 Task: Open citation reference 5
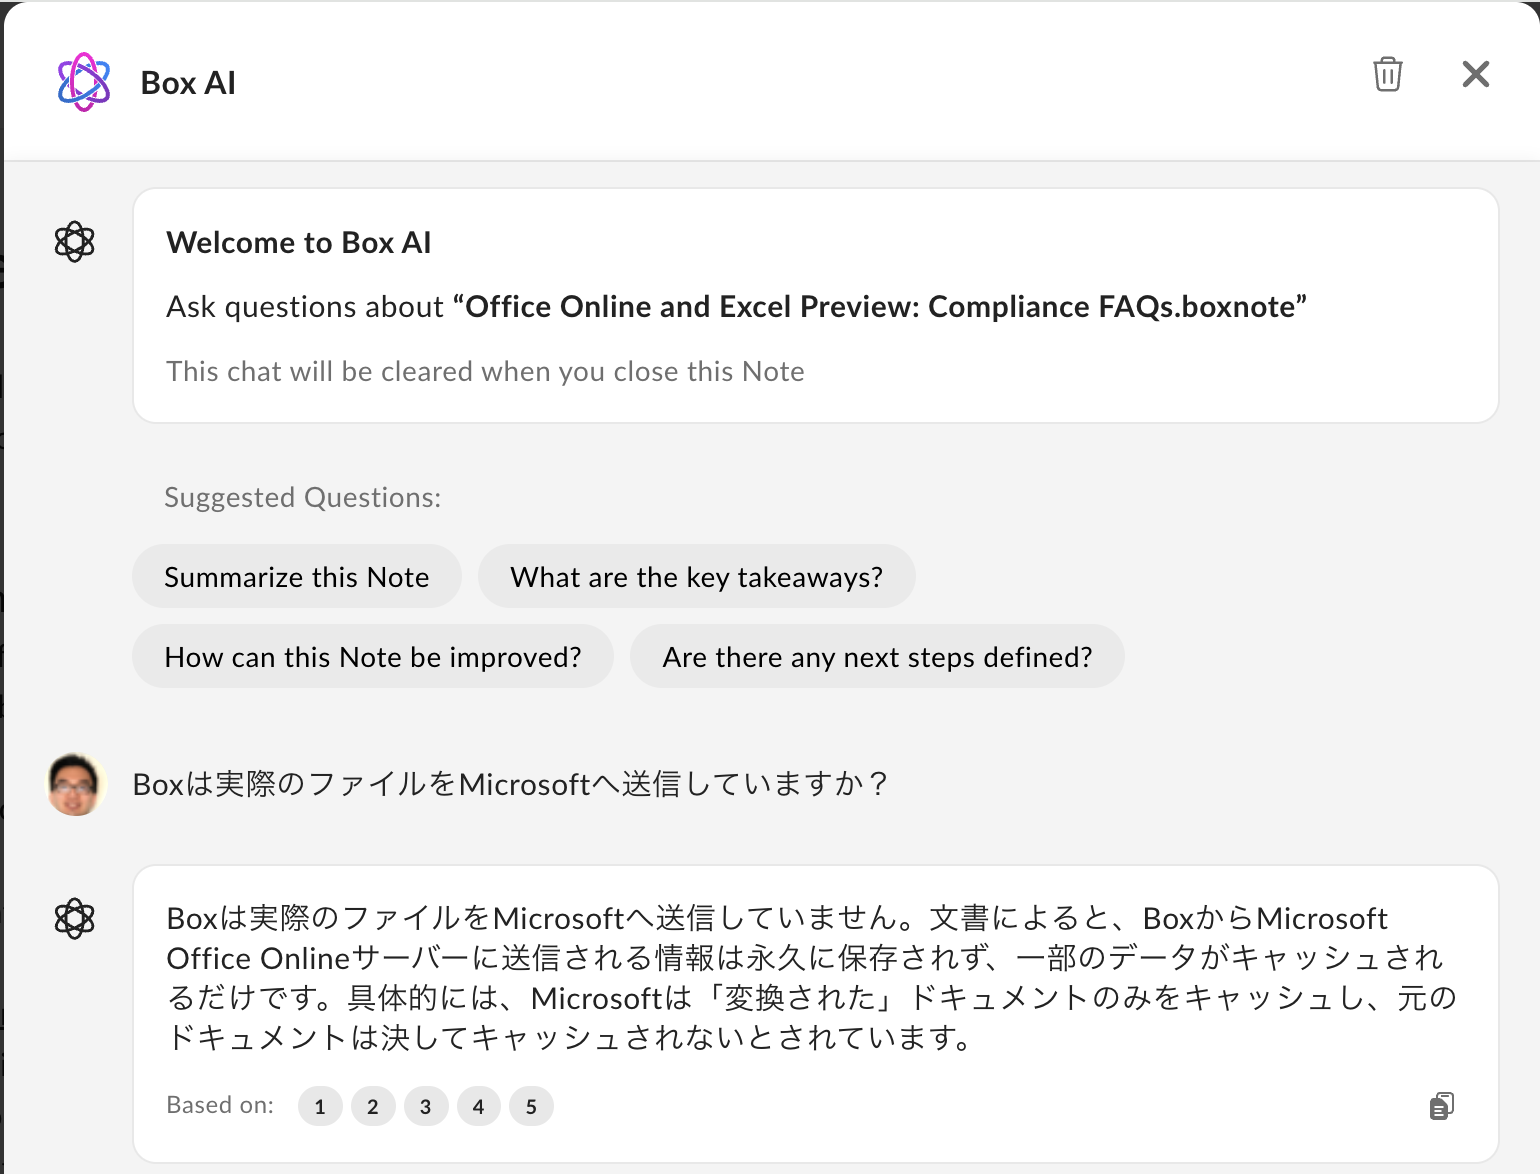531,1107
